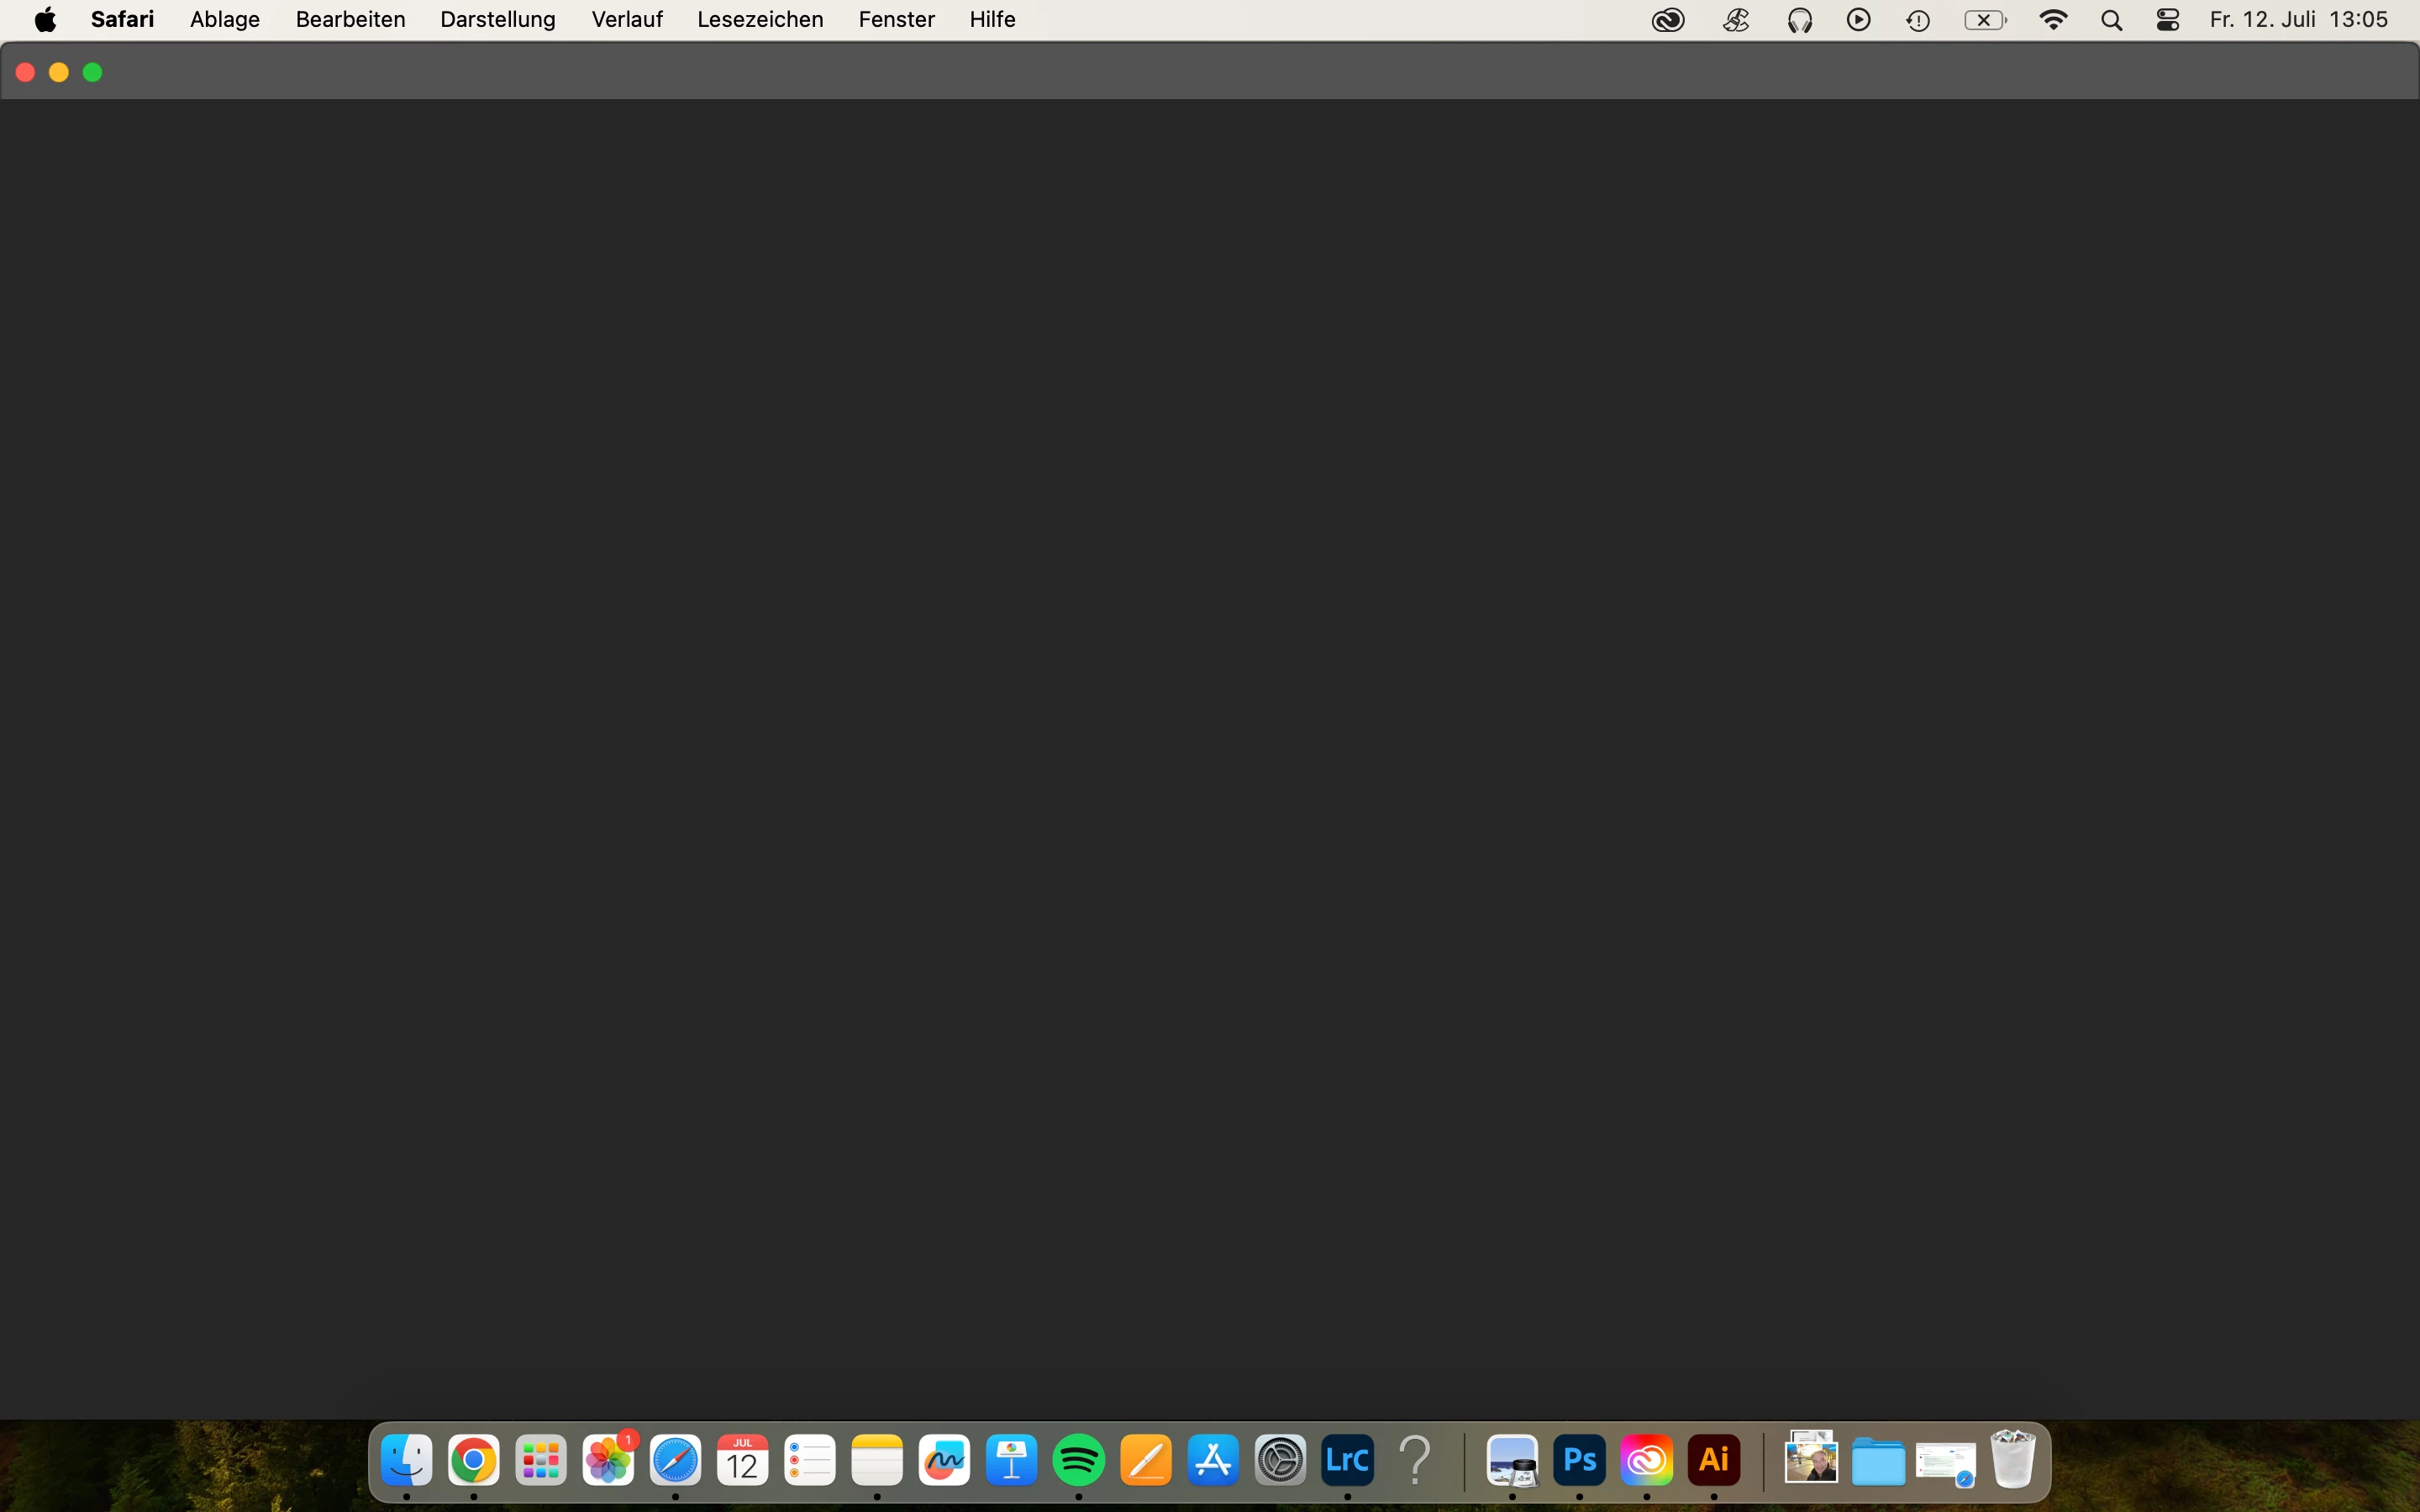Open the Ablage menu

point(225,20)
